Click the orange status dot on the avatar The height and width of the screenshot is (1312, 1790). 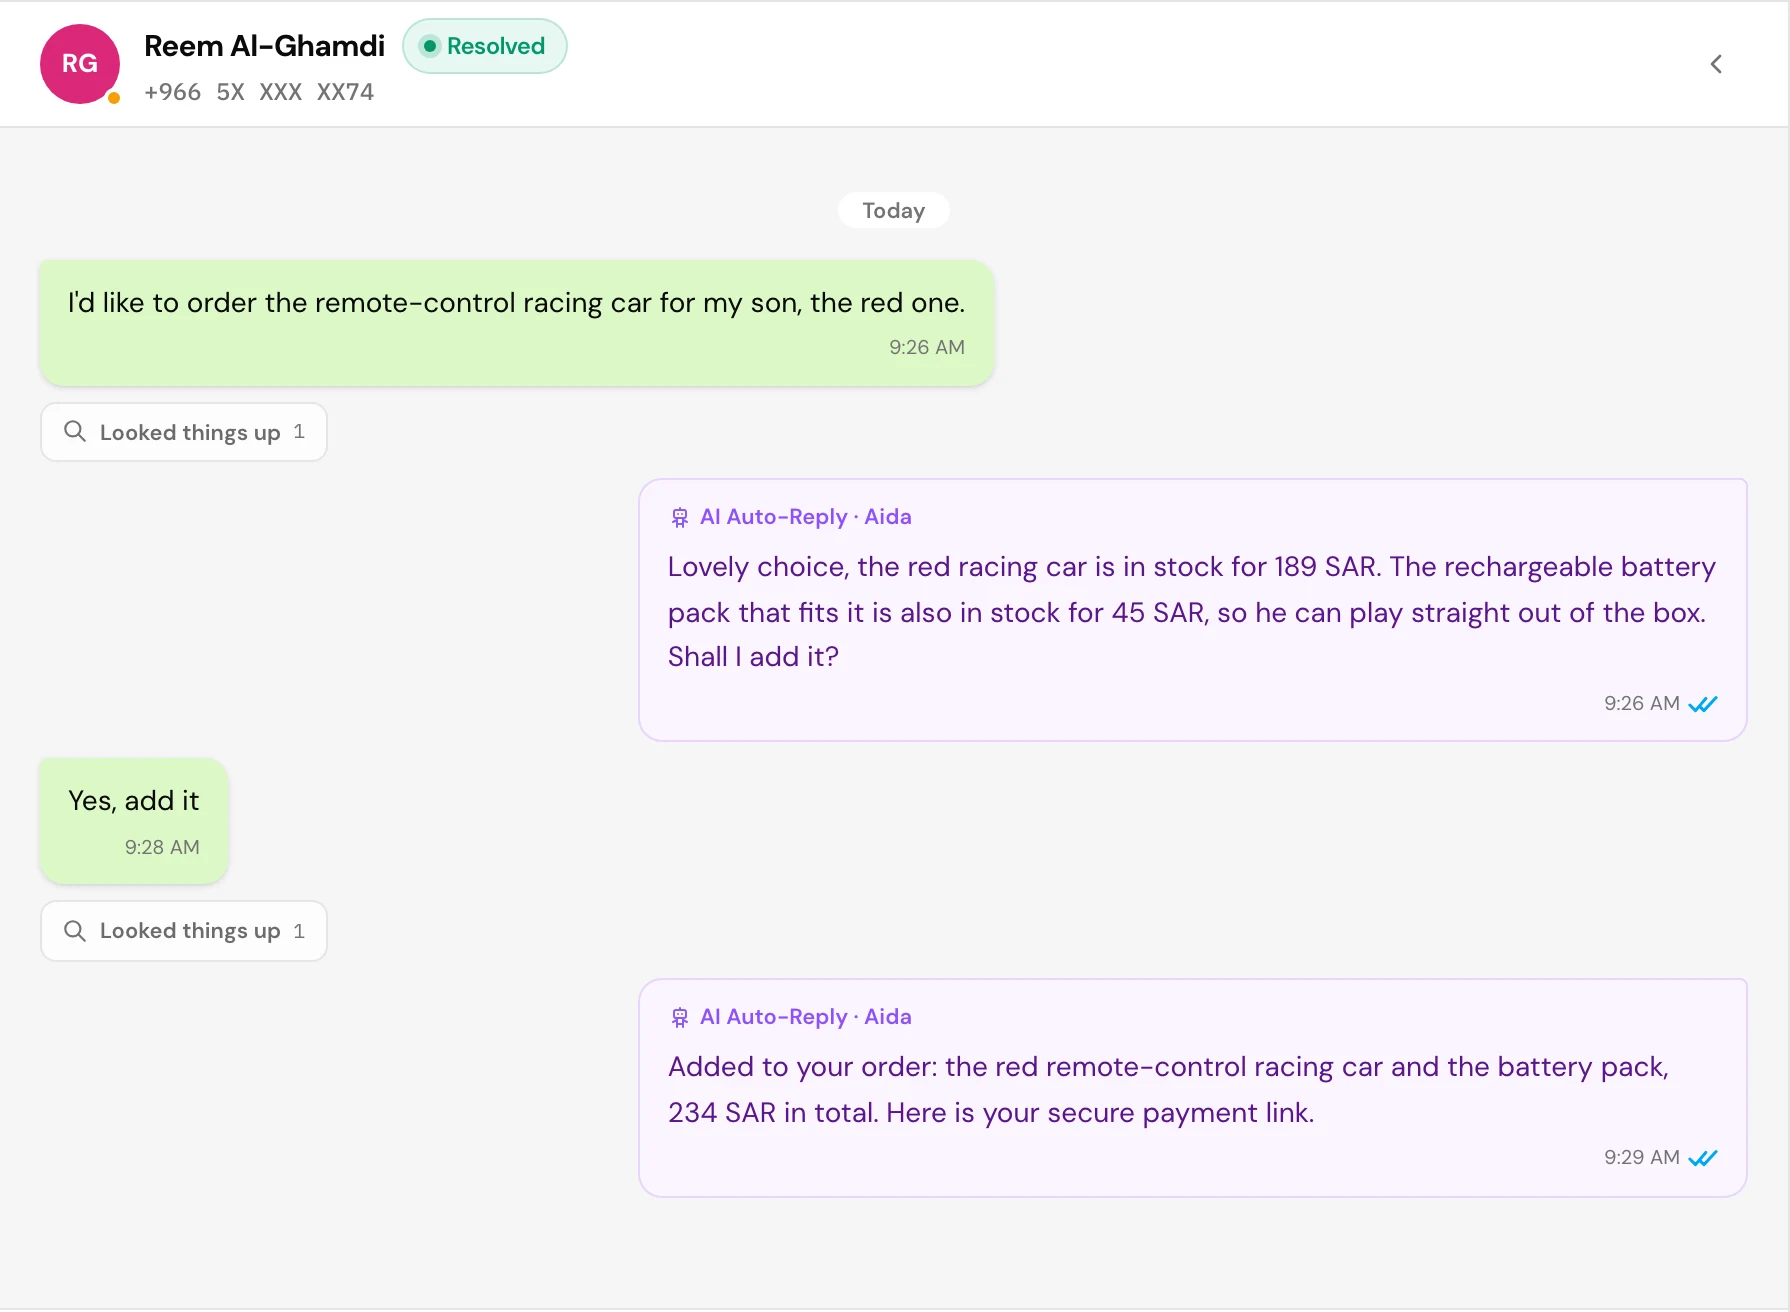click(x=114, y=97)
